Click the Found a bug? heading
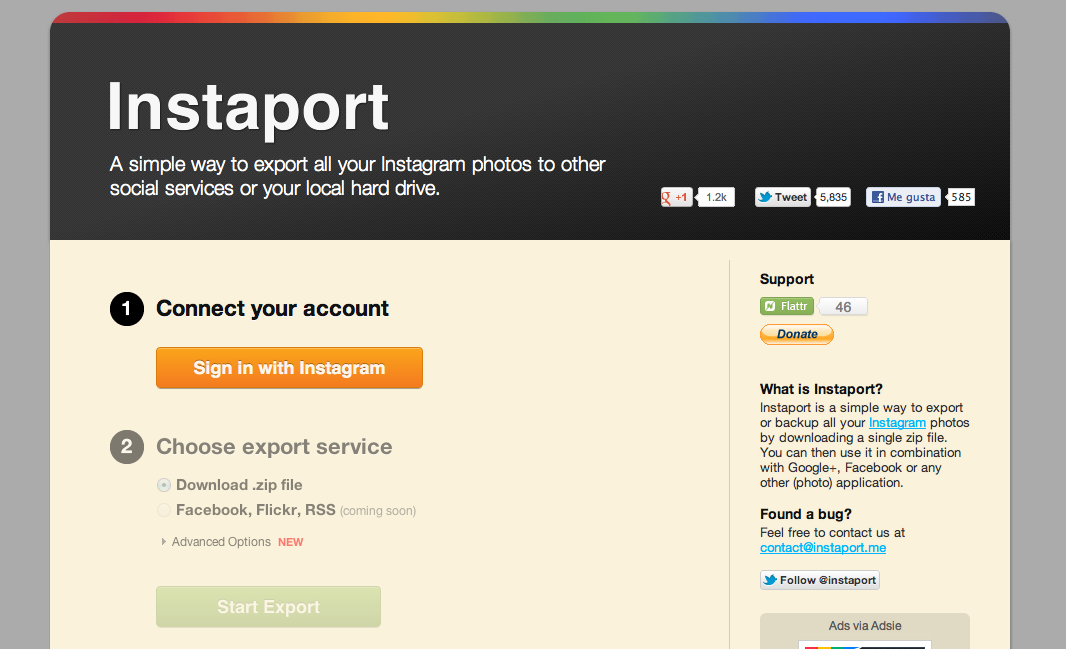This screenshot has width=1066, height=649. 806,514
